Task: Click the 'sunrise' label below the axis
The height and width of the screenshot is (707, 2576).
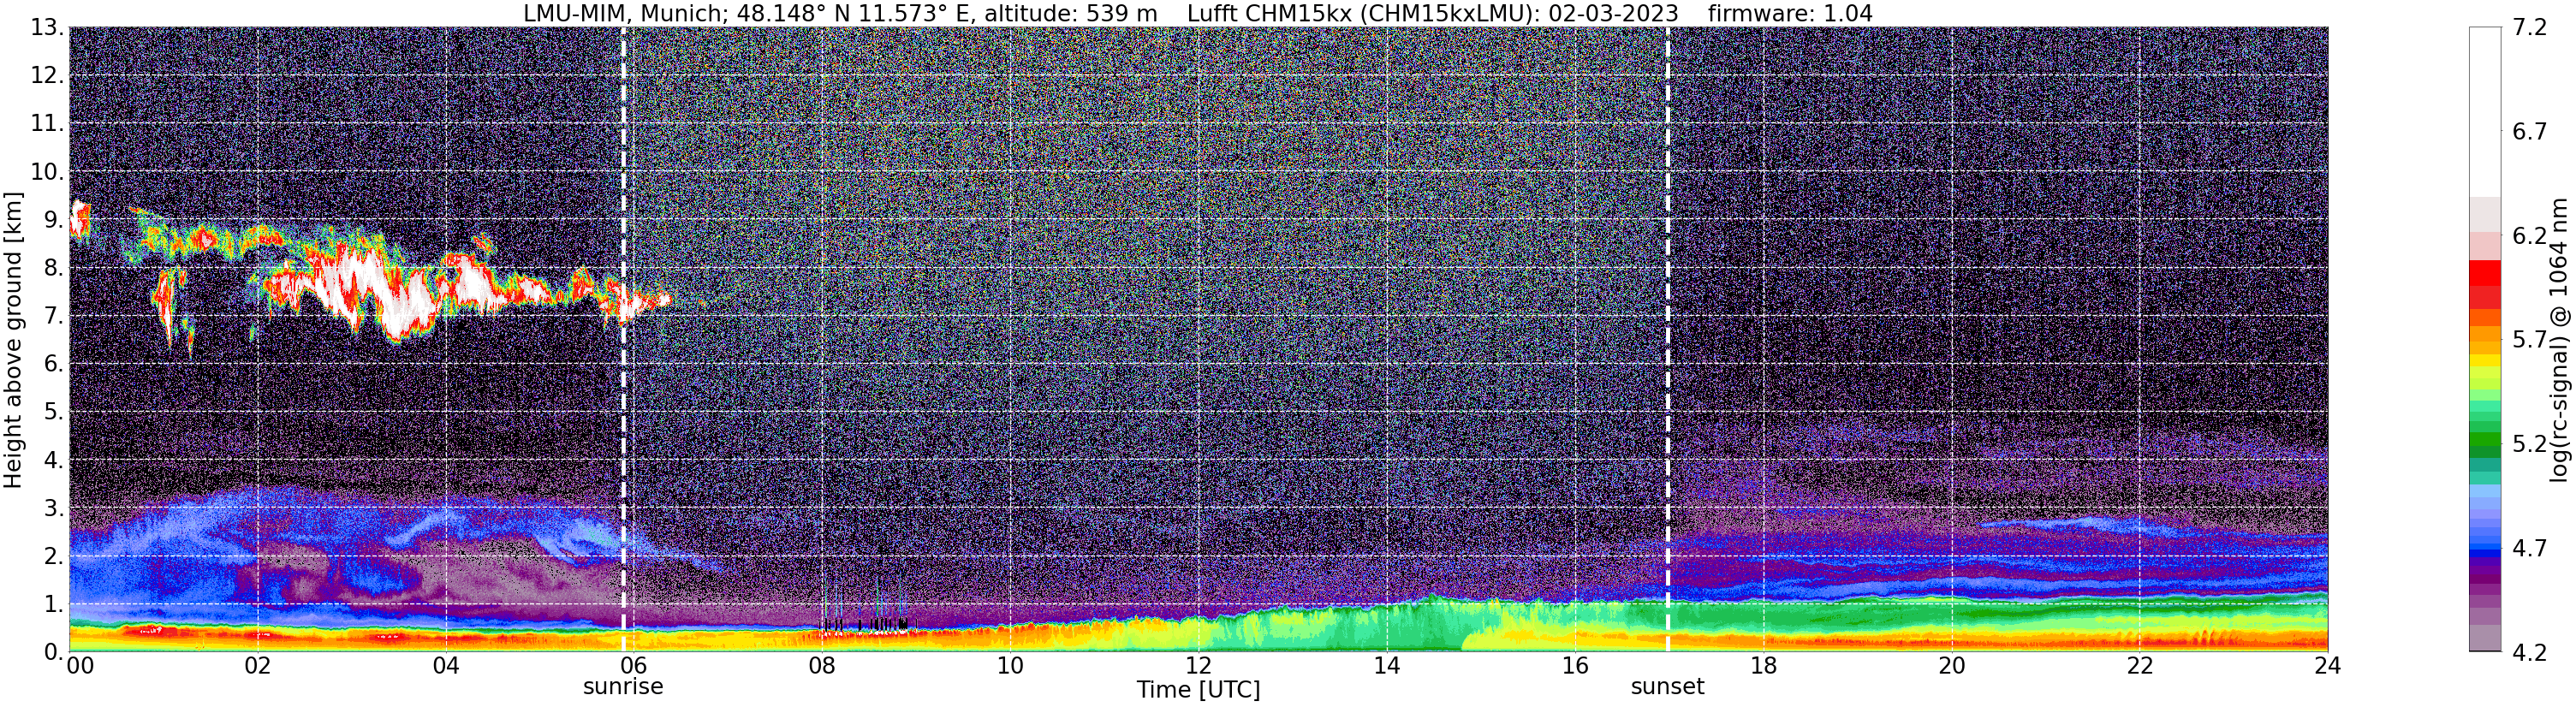Action: (623, 686)
